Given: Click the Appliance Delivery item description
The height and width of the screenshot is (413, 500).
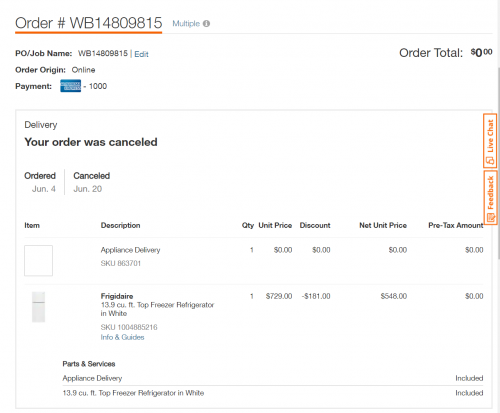Looking at the screenshot, I should pos(130,250).
